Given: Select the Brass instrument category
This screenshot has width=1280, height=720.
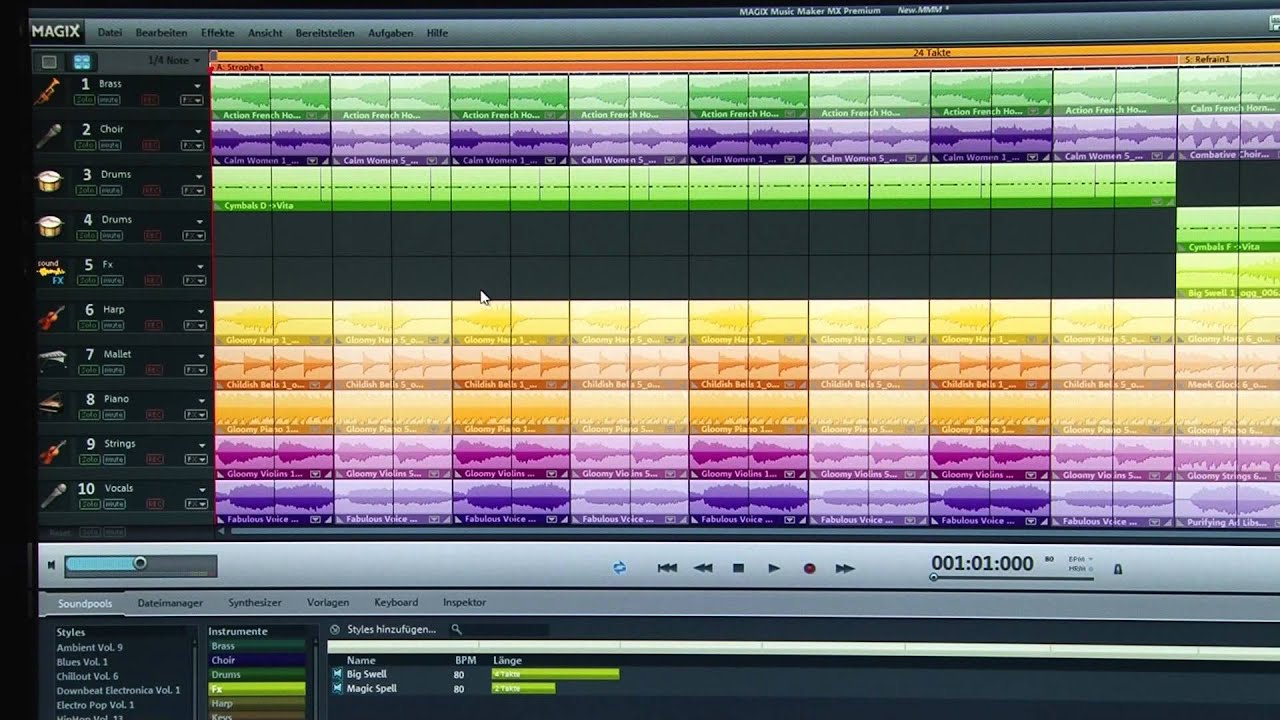Looking at the screenshot, I should pos(257,646).
